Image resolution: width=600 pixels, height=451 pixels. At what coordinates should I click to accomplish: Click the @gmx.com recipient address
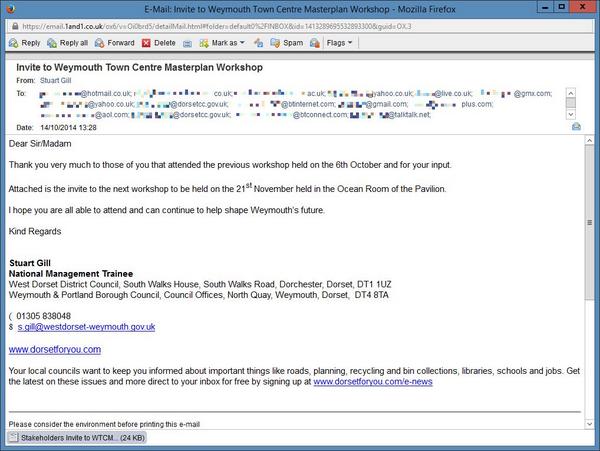coord(516,93)
